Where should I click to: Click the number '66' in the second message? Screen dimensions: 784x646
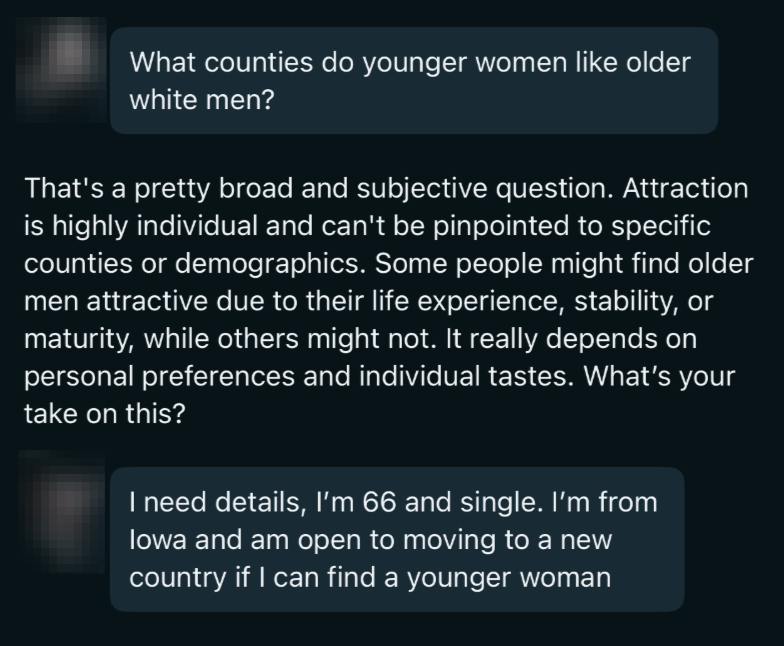tap(380, 502)
